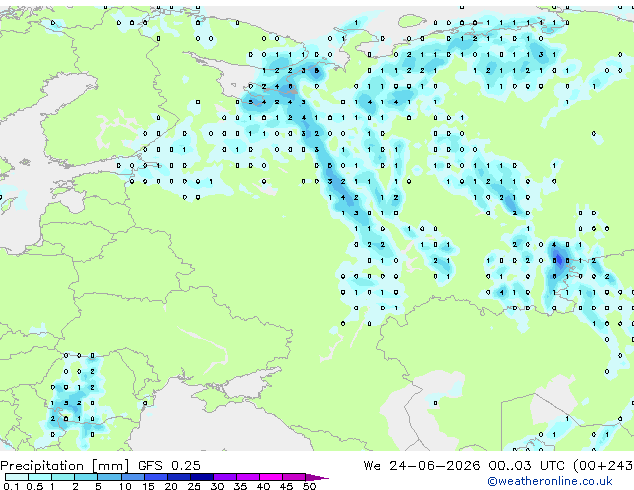Select the 2–5 mm legend swatch
Image resolution: width=634 pixels, height=490 pixels.
tap(86, 477)
